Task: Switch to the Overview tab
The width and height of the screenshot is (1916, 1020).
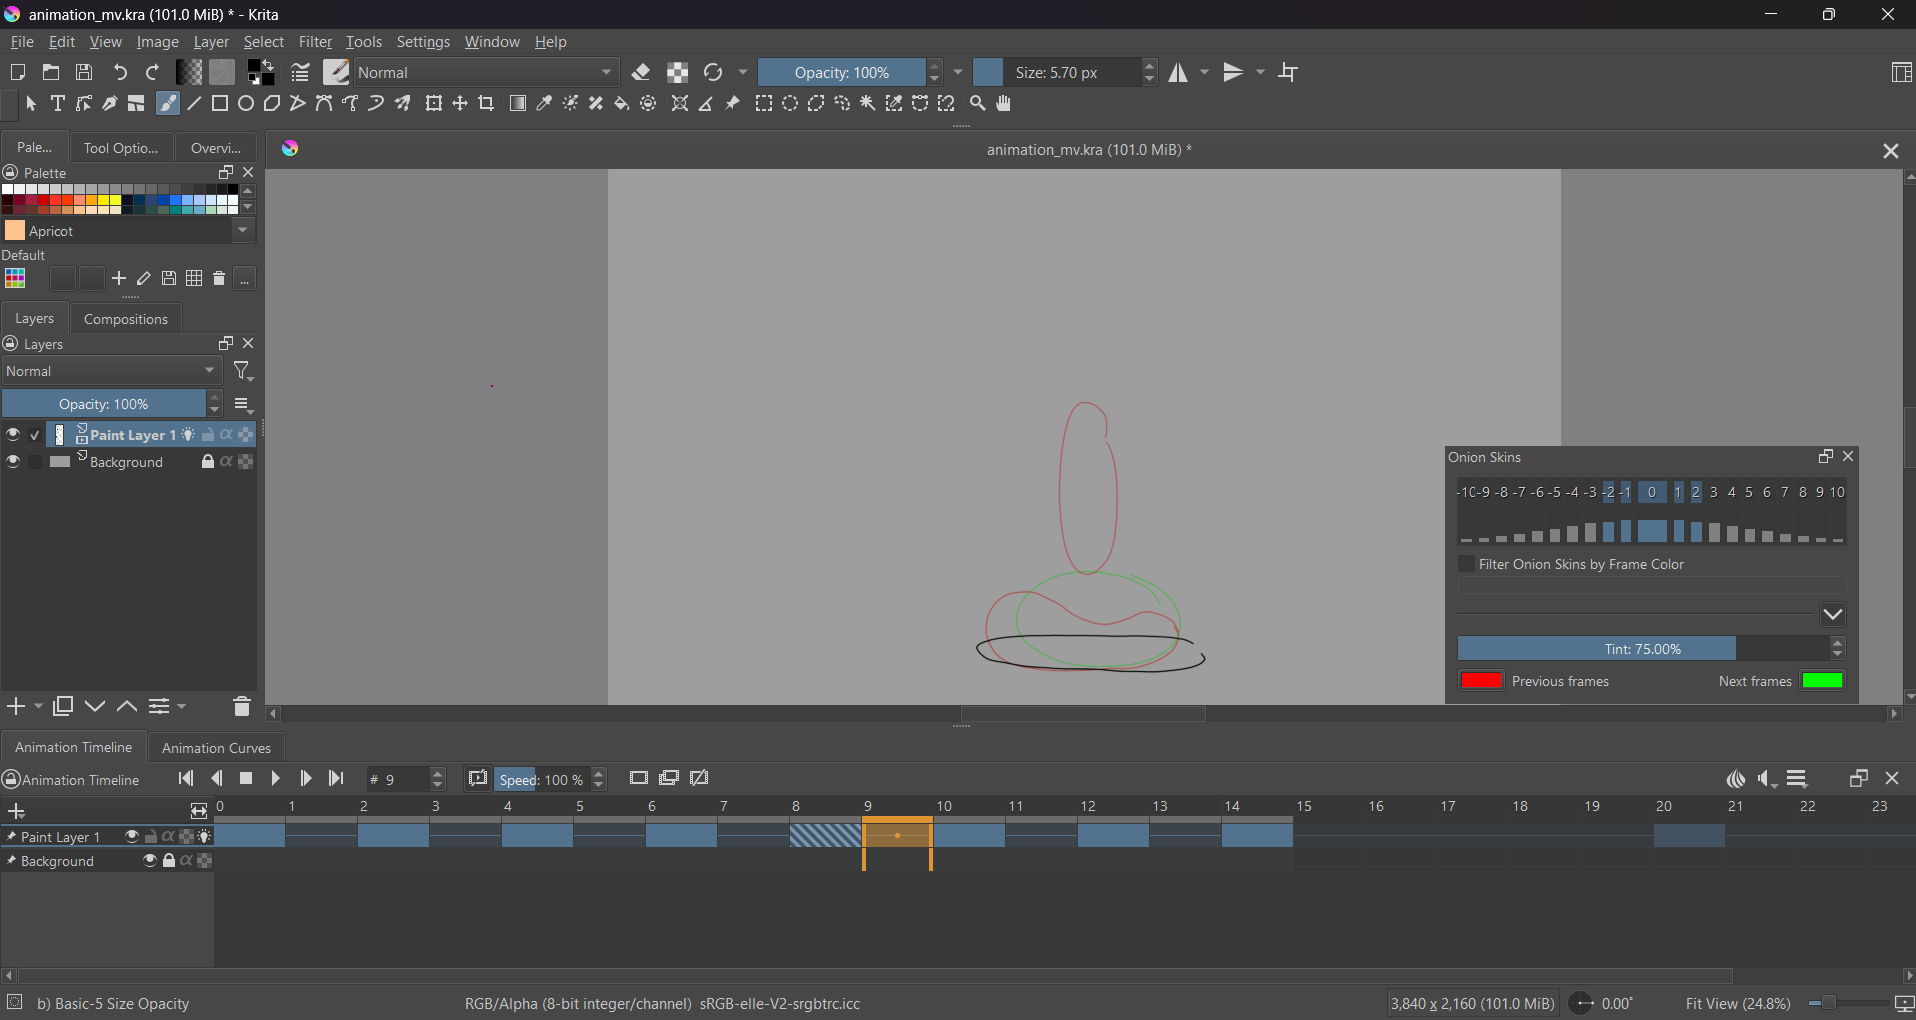Action: click(x=216, y=148)
